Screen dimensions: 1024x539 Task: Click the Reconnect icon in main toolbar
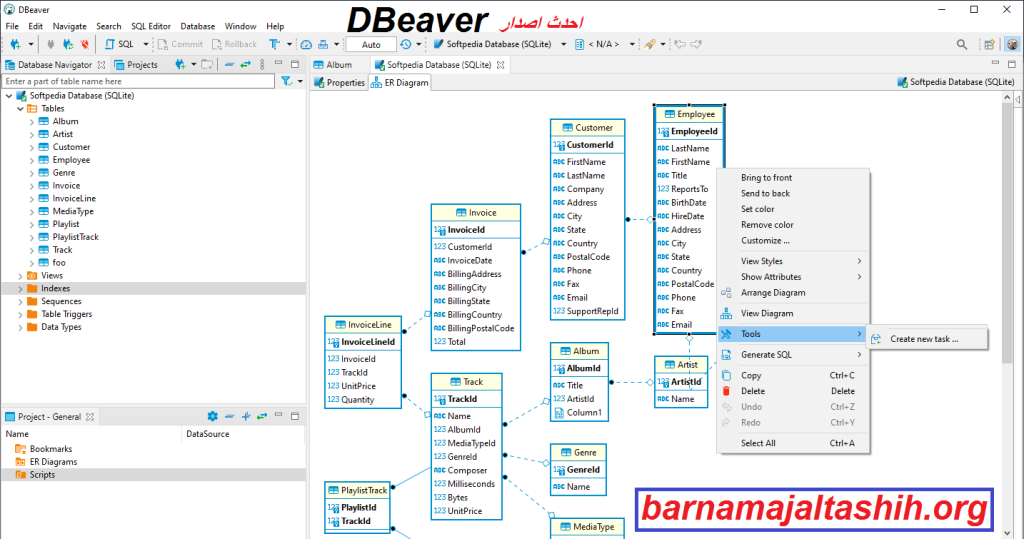click(68, 44)
